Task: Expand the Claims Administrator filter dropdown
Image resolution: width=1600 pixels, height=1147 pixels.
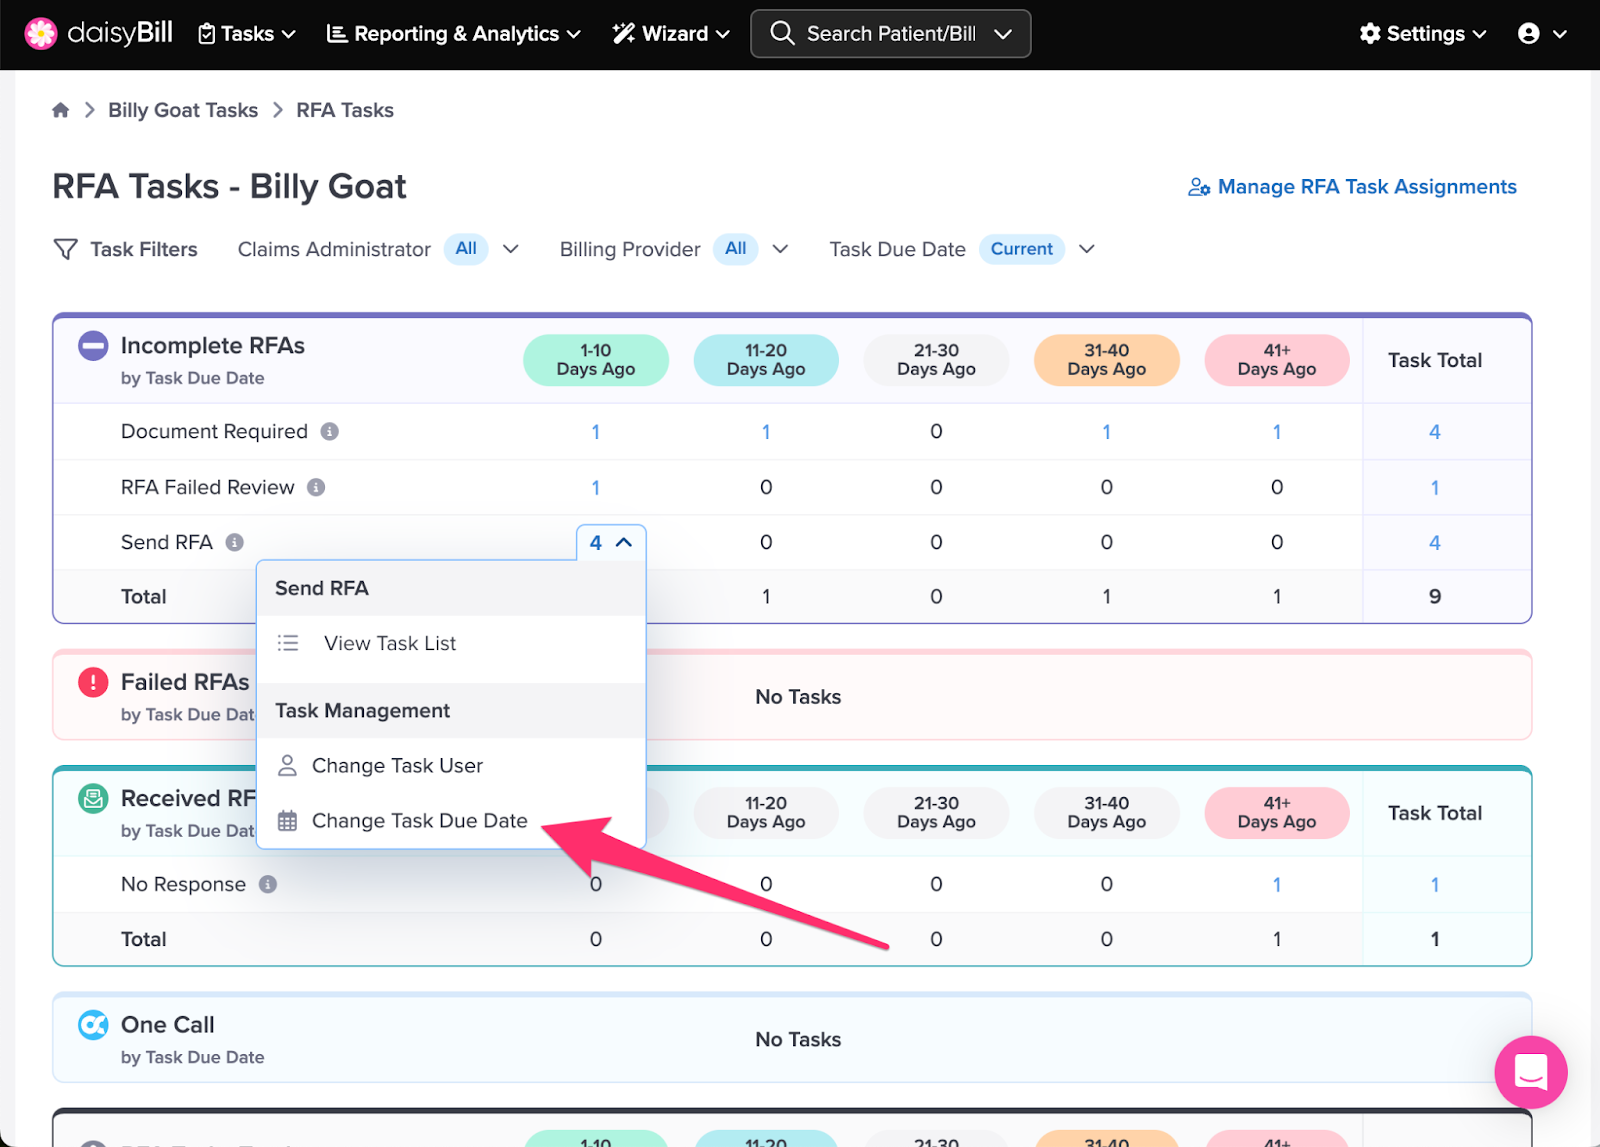Action: [510, 249]
